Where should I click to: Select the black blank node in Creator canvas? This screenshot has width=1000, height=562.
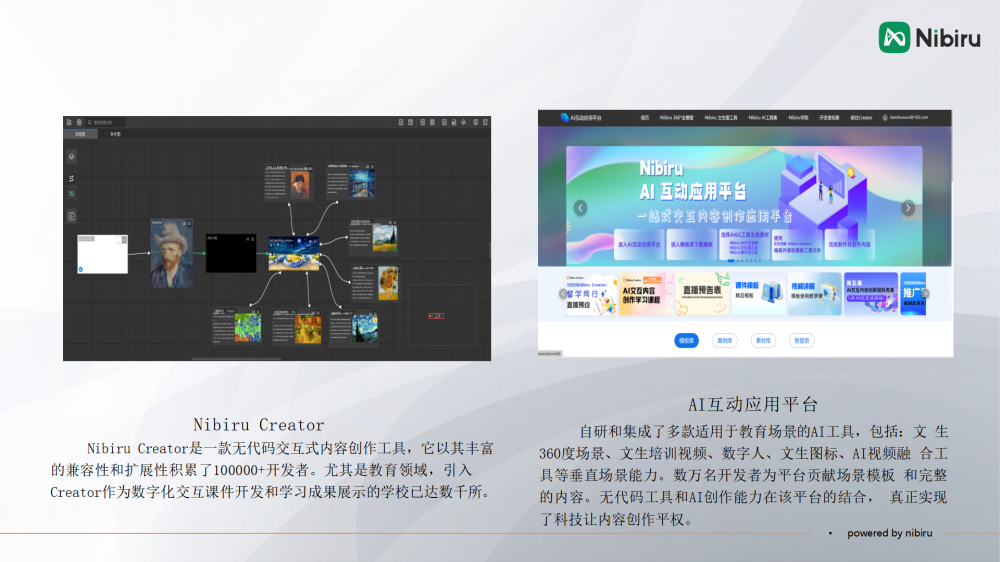231,253
